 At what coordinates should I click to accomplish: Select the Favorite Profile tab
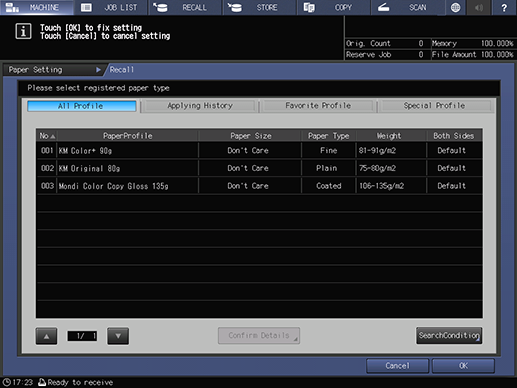click(318, 106)
